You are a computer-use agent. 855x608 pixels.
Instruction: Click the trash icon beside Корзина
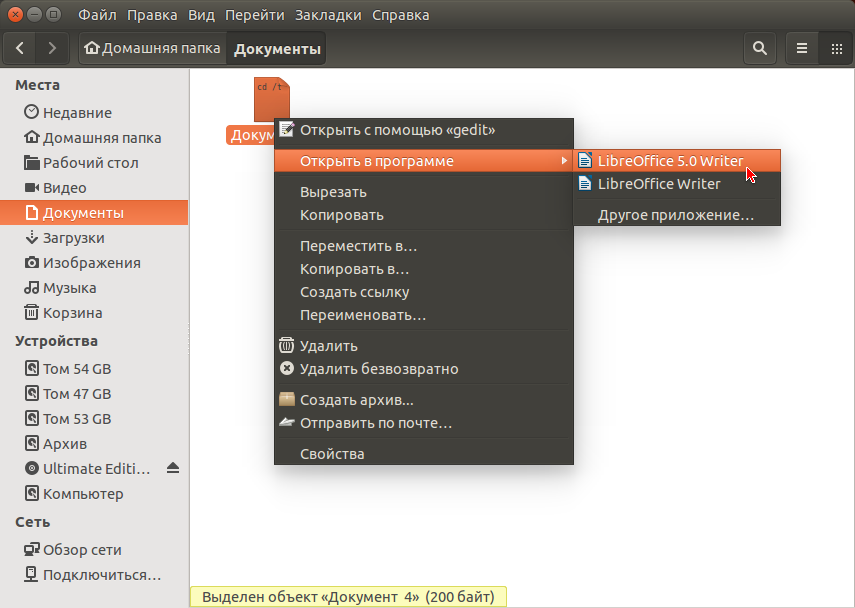(32, 312)
